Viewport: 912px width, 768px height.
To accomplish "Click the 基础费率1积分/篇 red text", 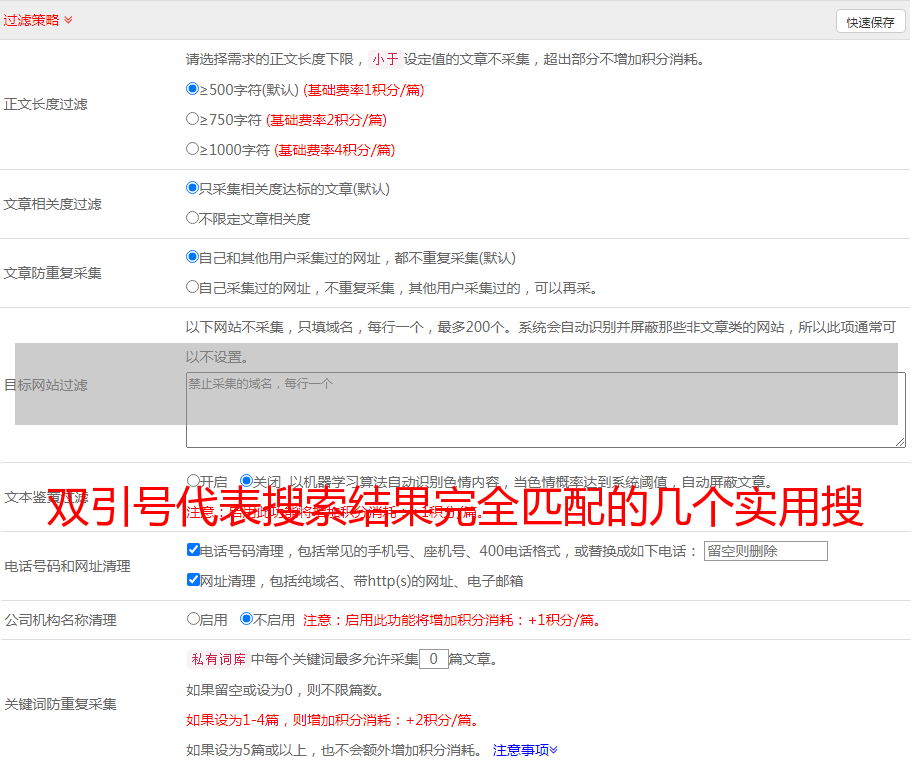I will tap(364, 90).
